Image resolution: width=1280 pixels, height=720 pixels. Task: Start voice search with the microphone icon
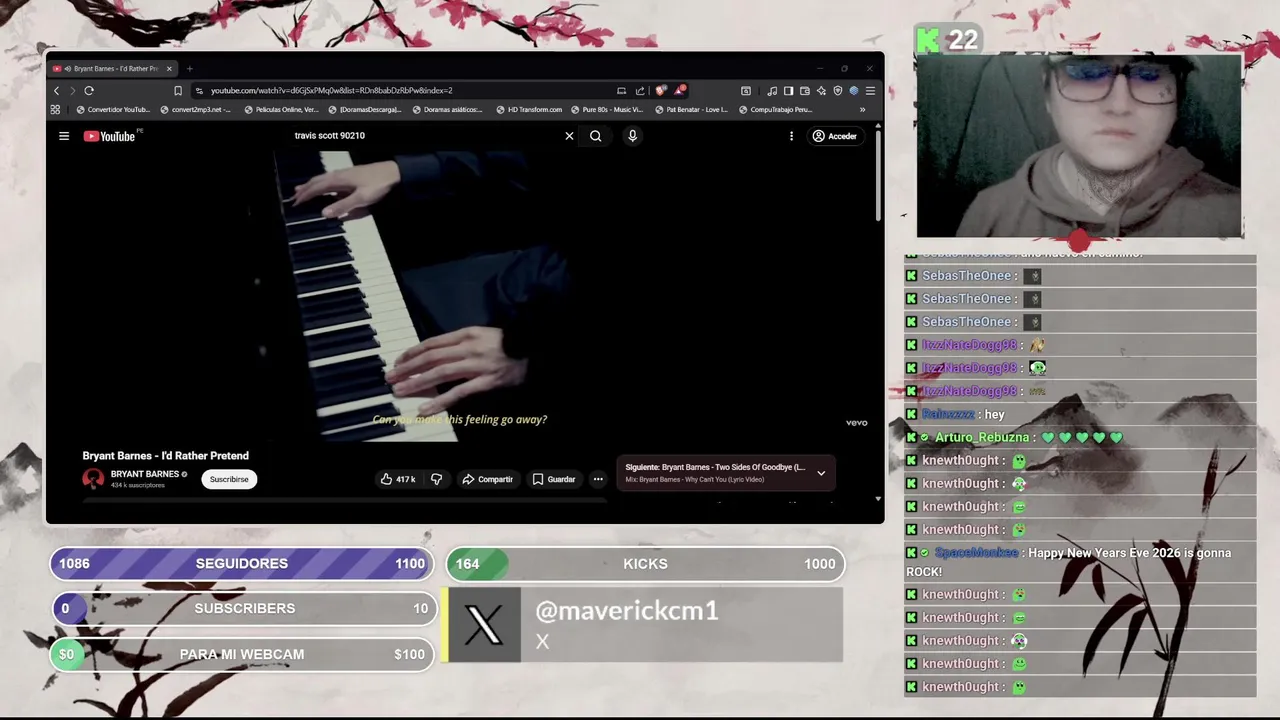point(632,136)
